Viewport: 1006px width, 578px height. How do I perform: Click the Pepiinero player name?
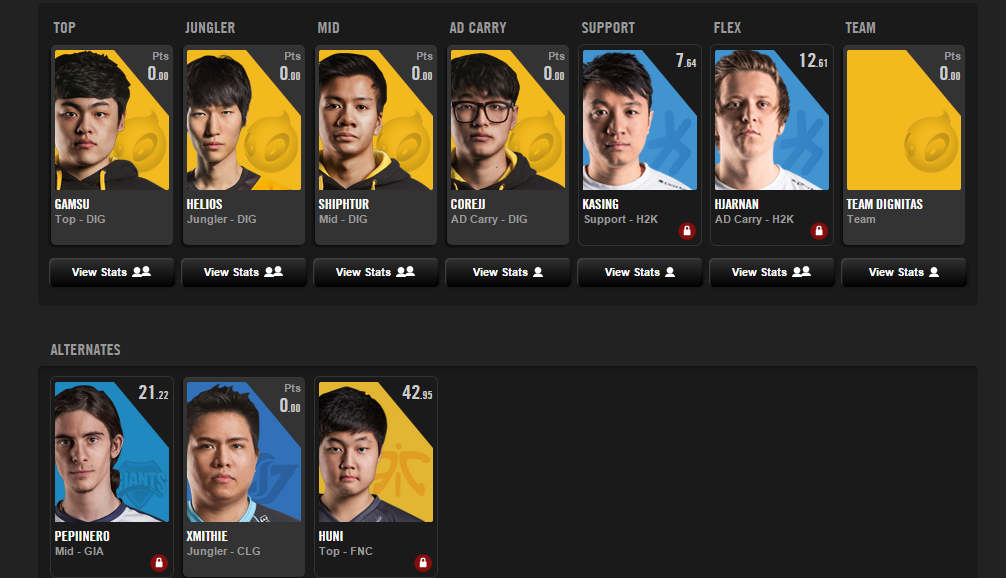(x=82, y=536)
